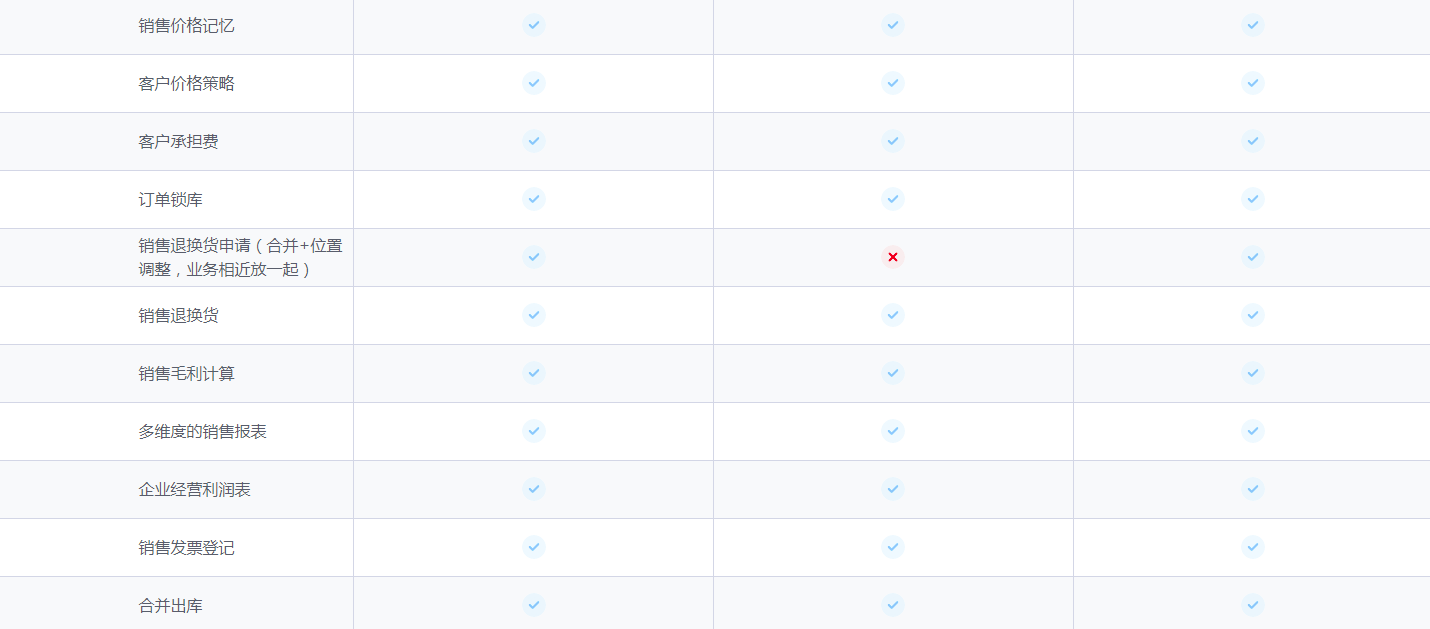This screenshot has height=629, width=1430.
Task: Click third-column checkmark for 合并出库
Action: click(x=1253, y=605)
